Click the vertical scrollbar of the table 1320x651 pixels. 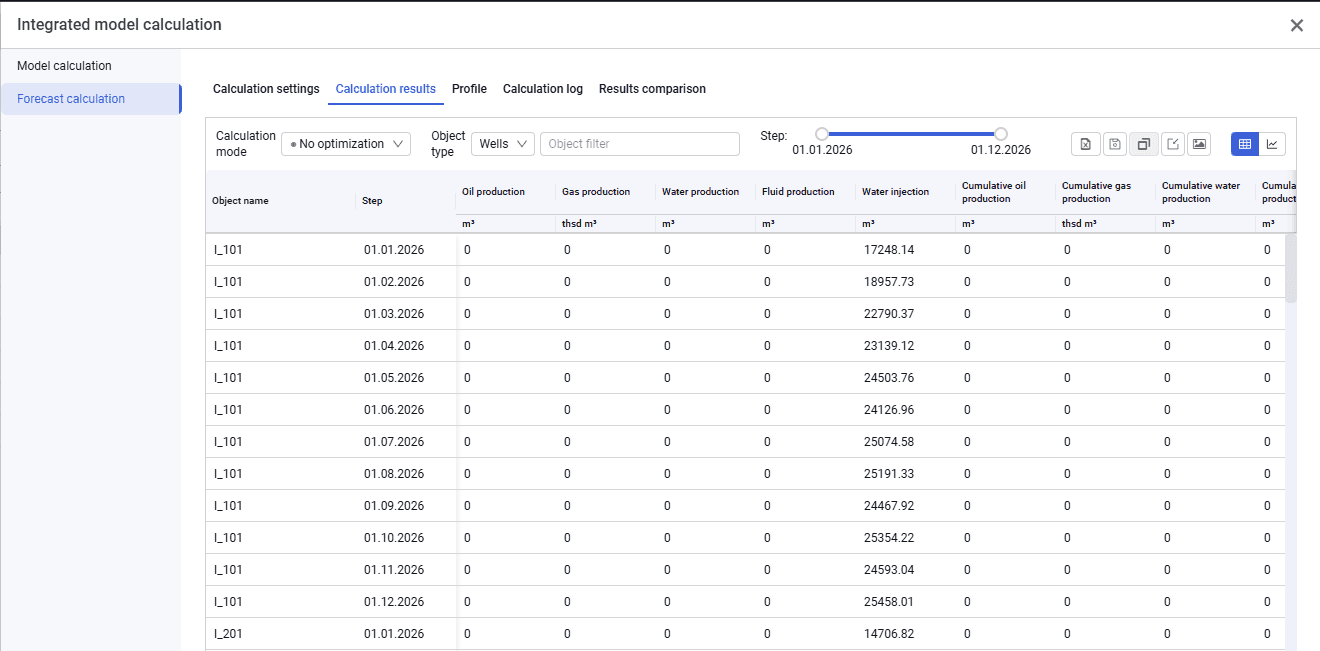click(1291, 268)
